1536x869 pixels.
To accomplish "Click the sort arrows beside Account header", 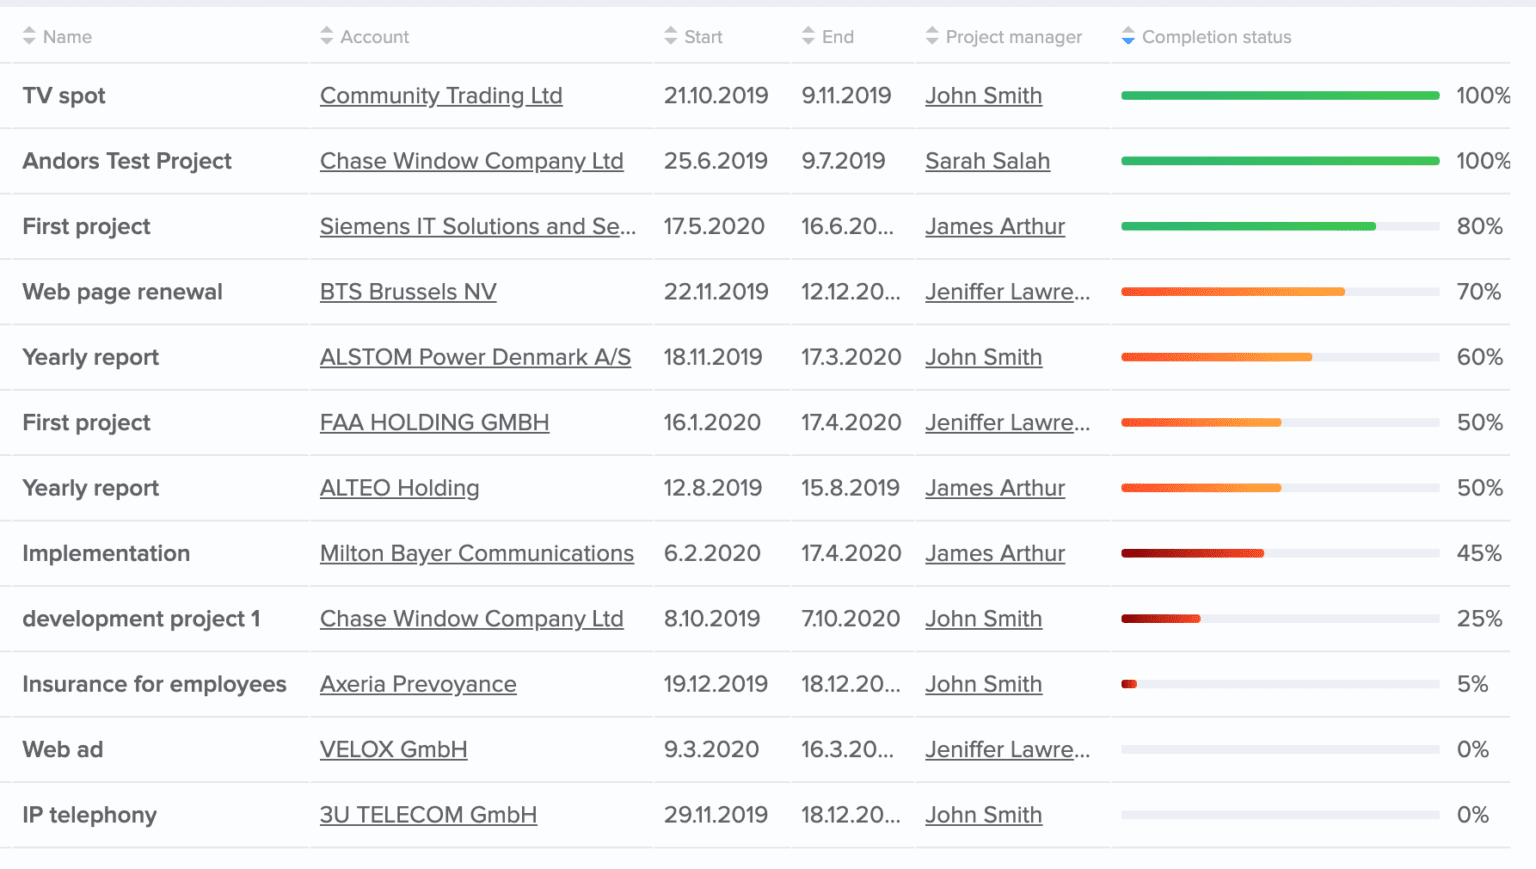I will pos(327,37).
